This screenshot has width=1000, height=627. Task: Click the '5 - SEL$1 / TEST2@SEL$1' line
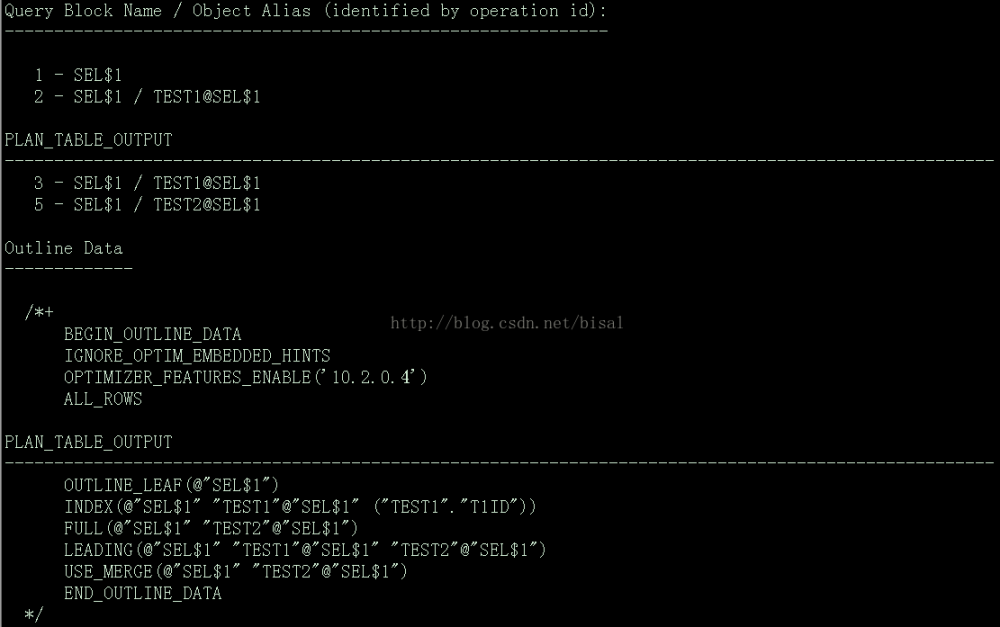point(147,205)
